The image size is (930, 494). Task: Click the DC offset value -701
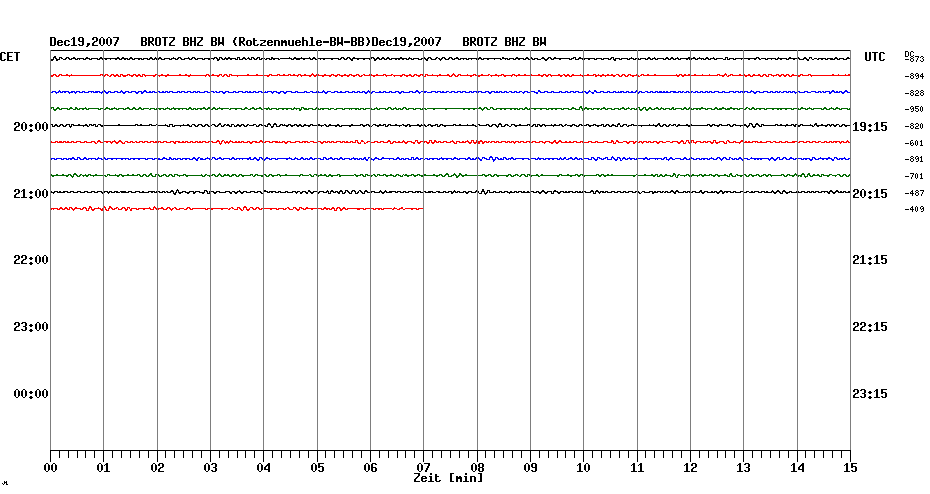pyautogui.click(x=914, y=176)
